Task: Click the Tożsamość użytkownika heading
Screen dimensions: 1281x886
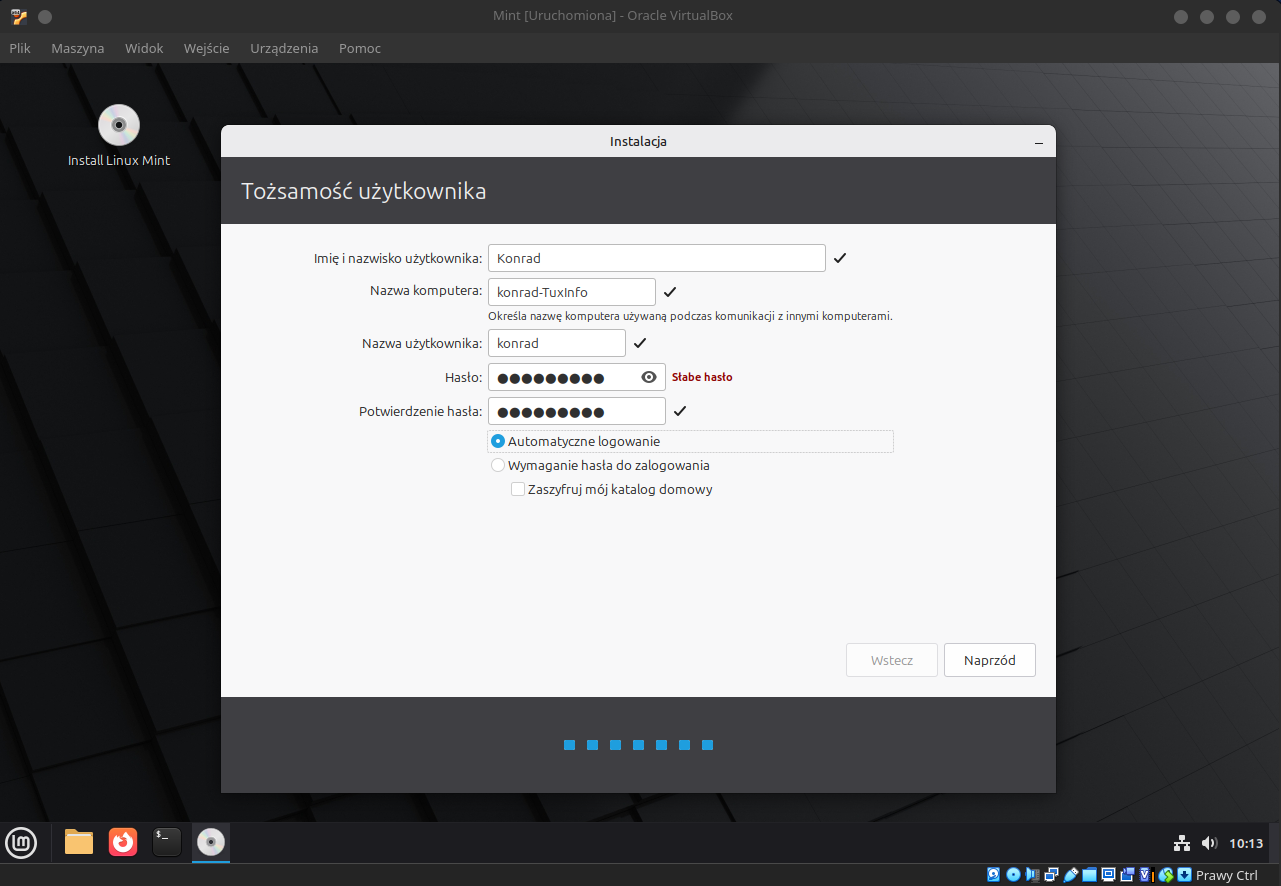Action: point(364,191)
